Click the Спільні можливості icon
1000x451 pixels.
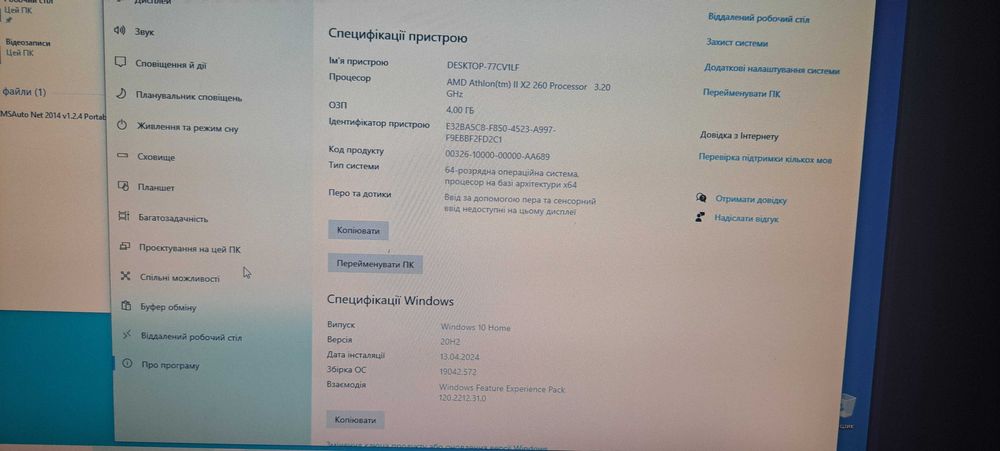click(x=126, y=276)
